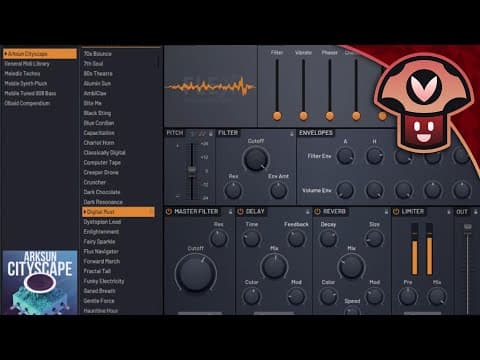
Task: Click the Env Amt knob
Action: [278, 190]
